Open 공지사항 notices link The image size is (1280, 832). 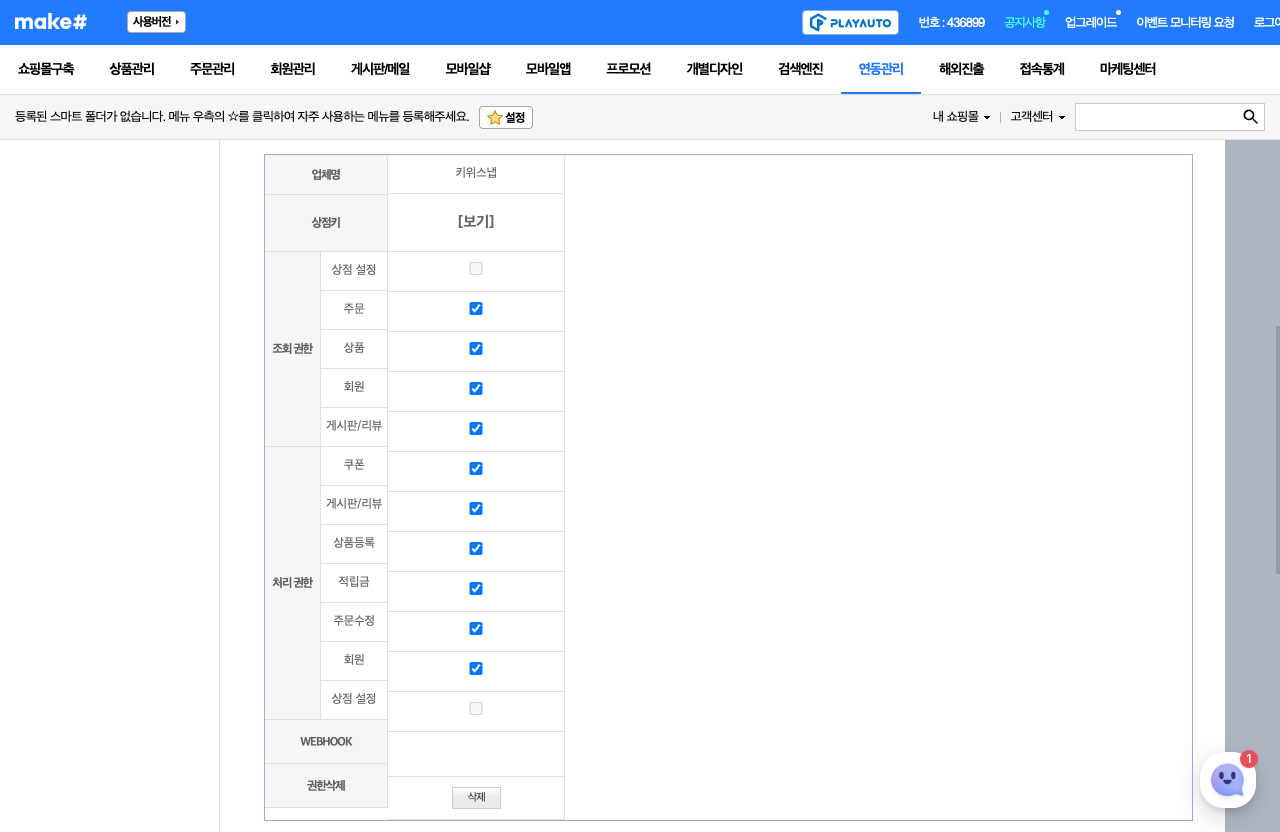[x=1024, y=22]
